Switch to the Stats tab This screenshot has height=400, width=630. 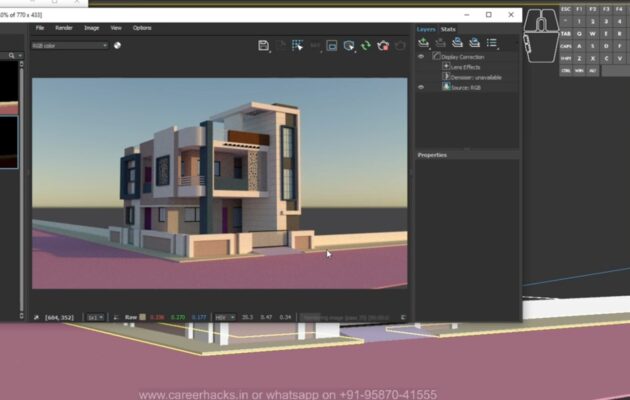pyautogui.click(x=448, y=29)
